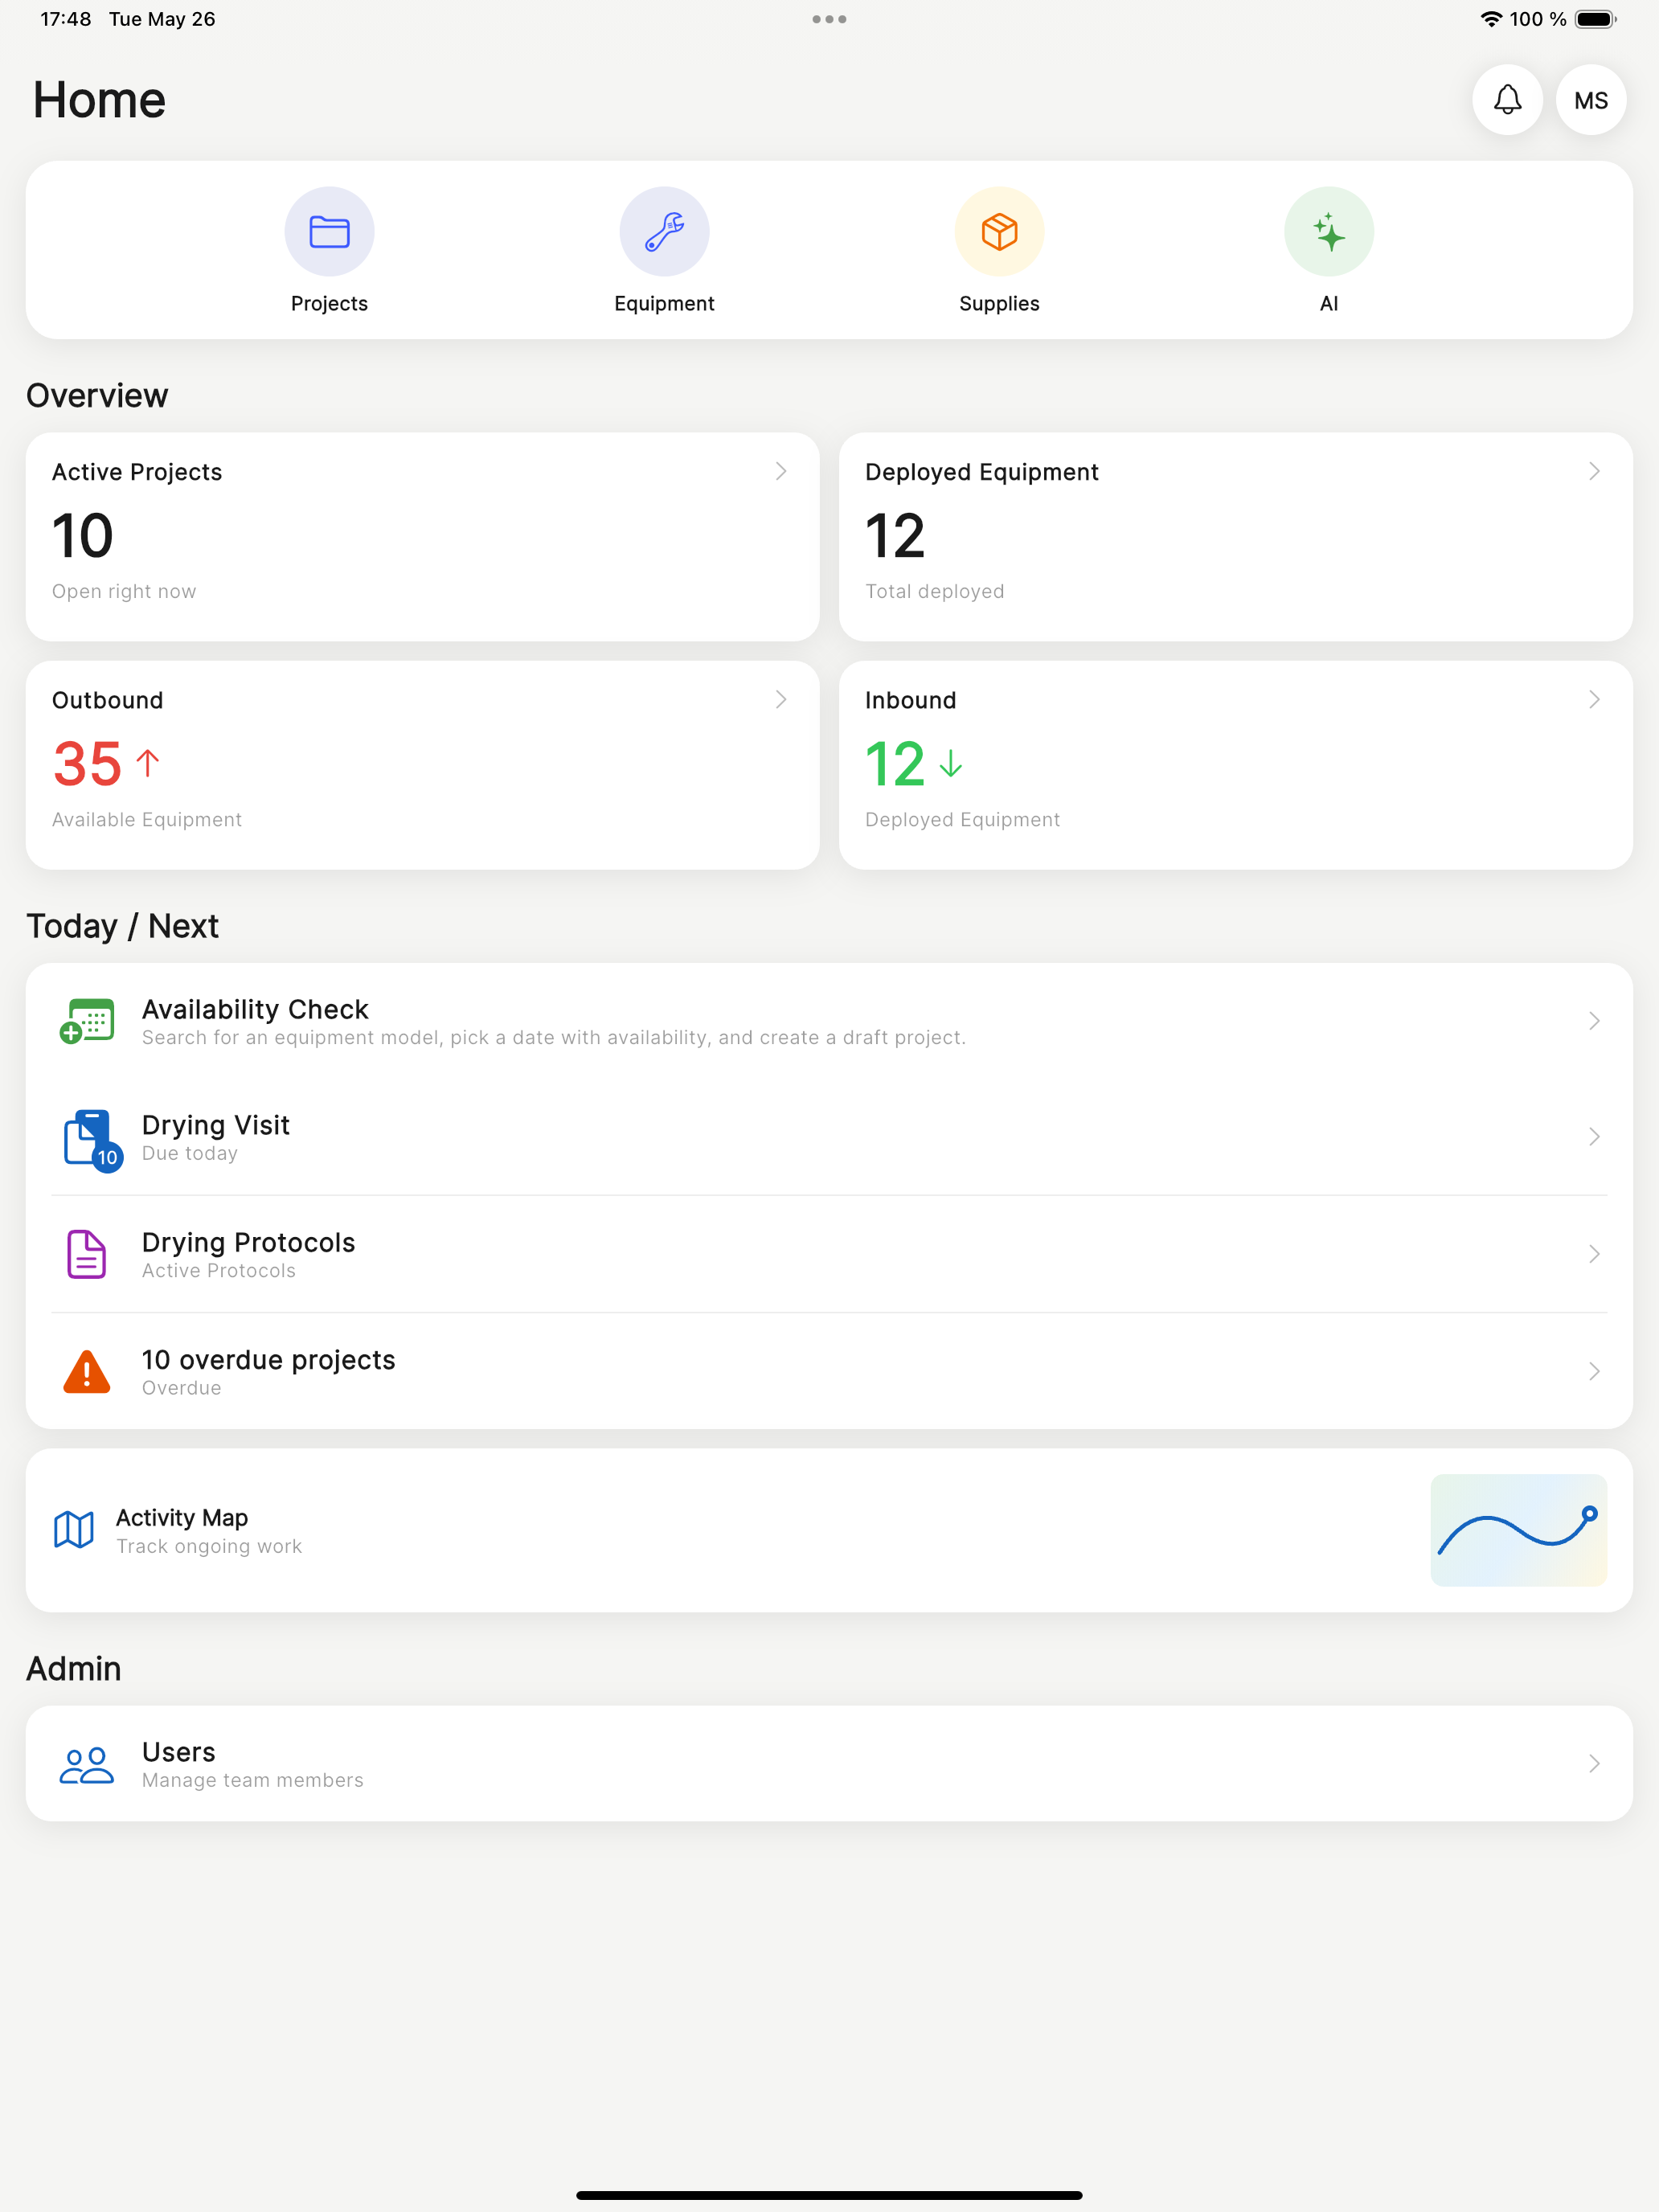Open Availability Check title
Viewport: 1659px width, 2212px height.
[255, 1009]
